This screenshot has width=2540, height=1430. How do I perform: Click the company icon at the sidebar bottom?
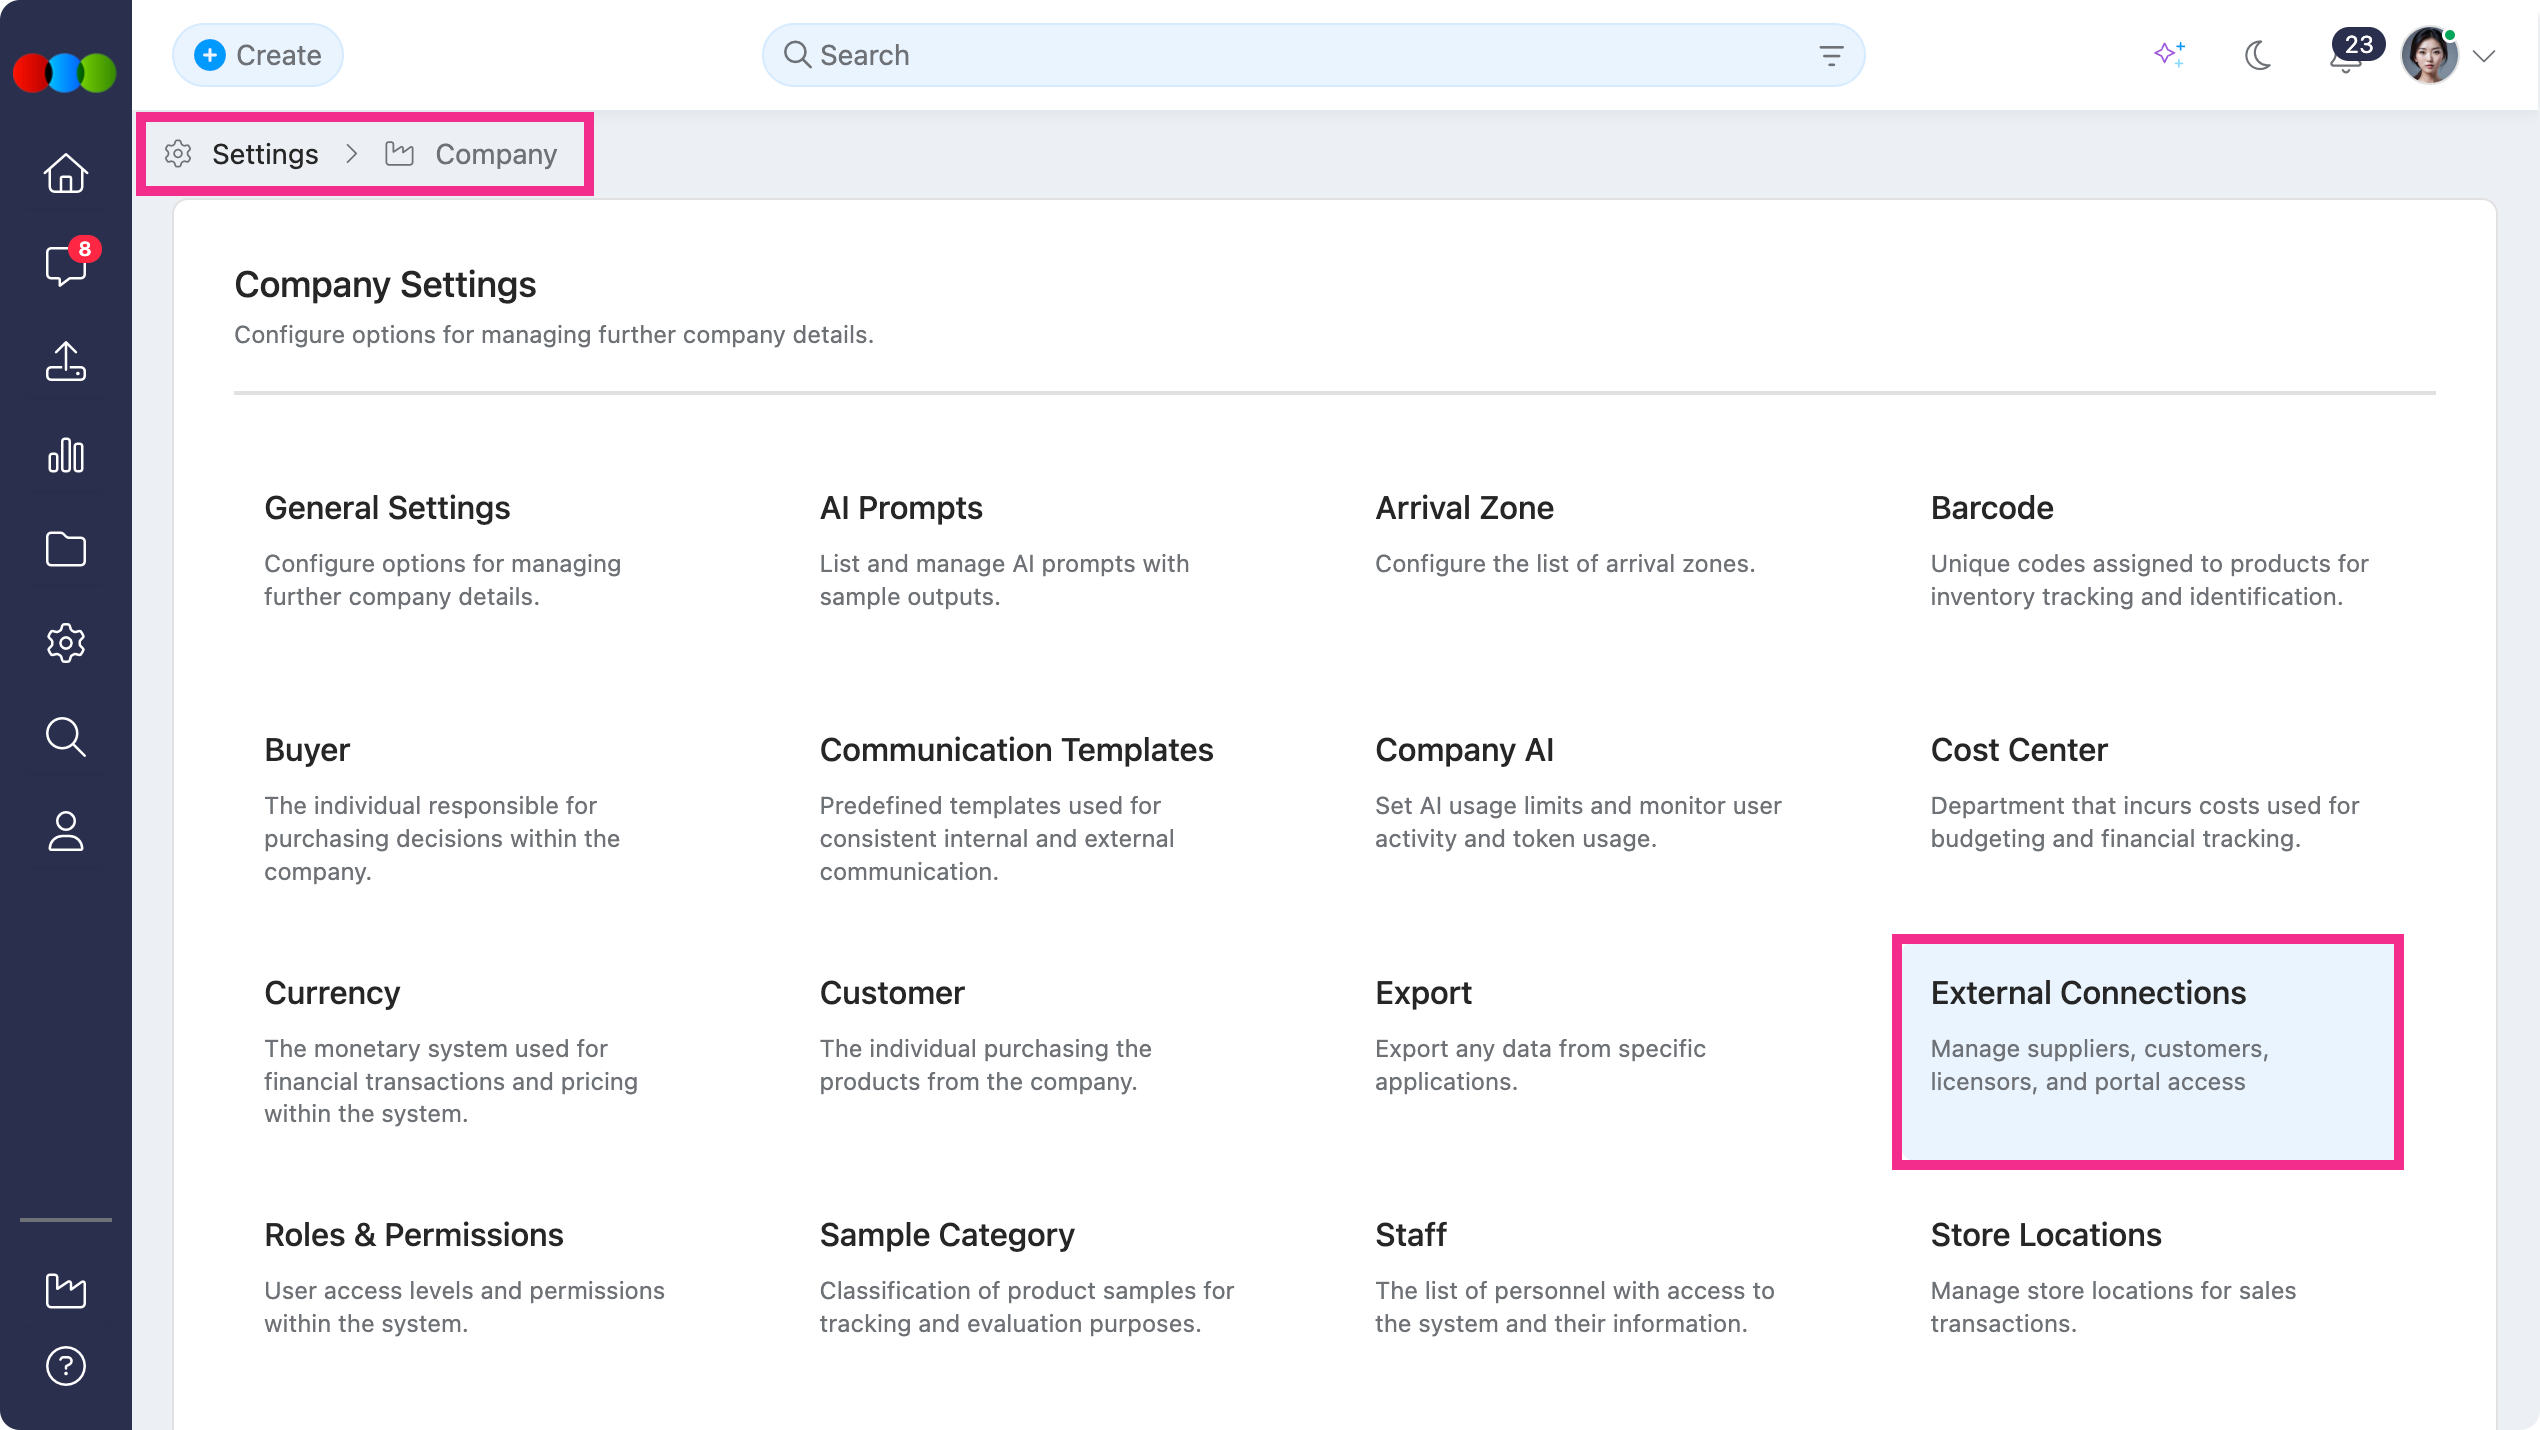point(66,1290)
